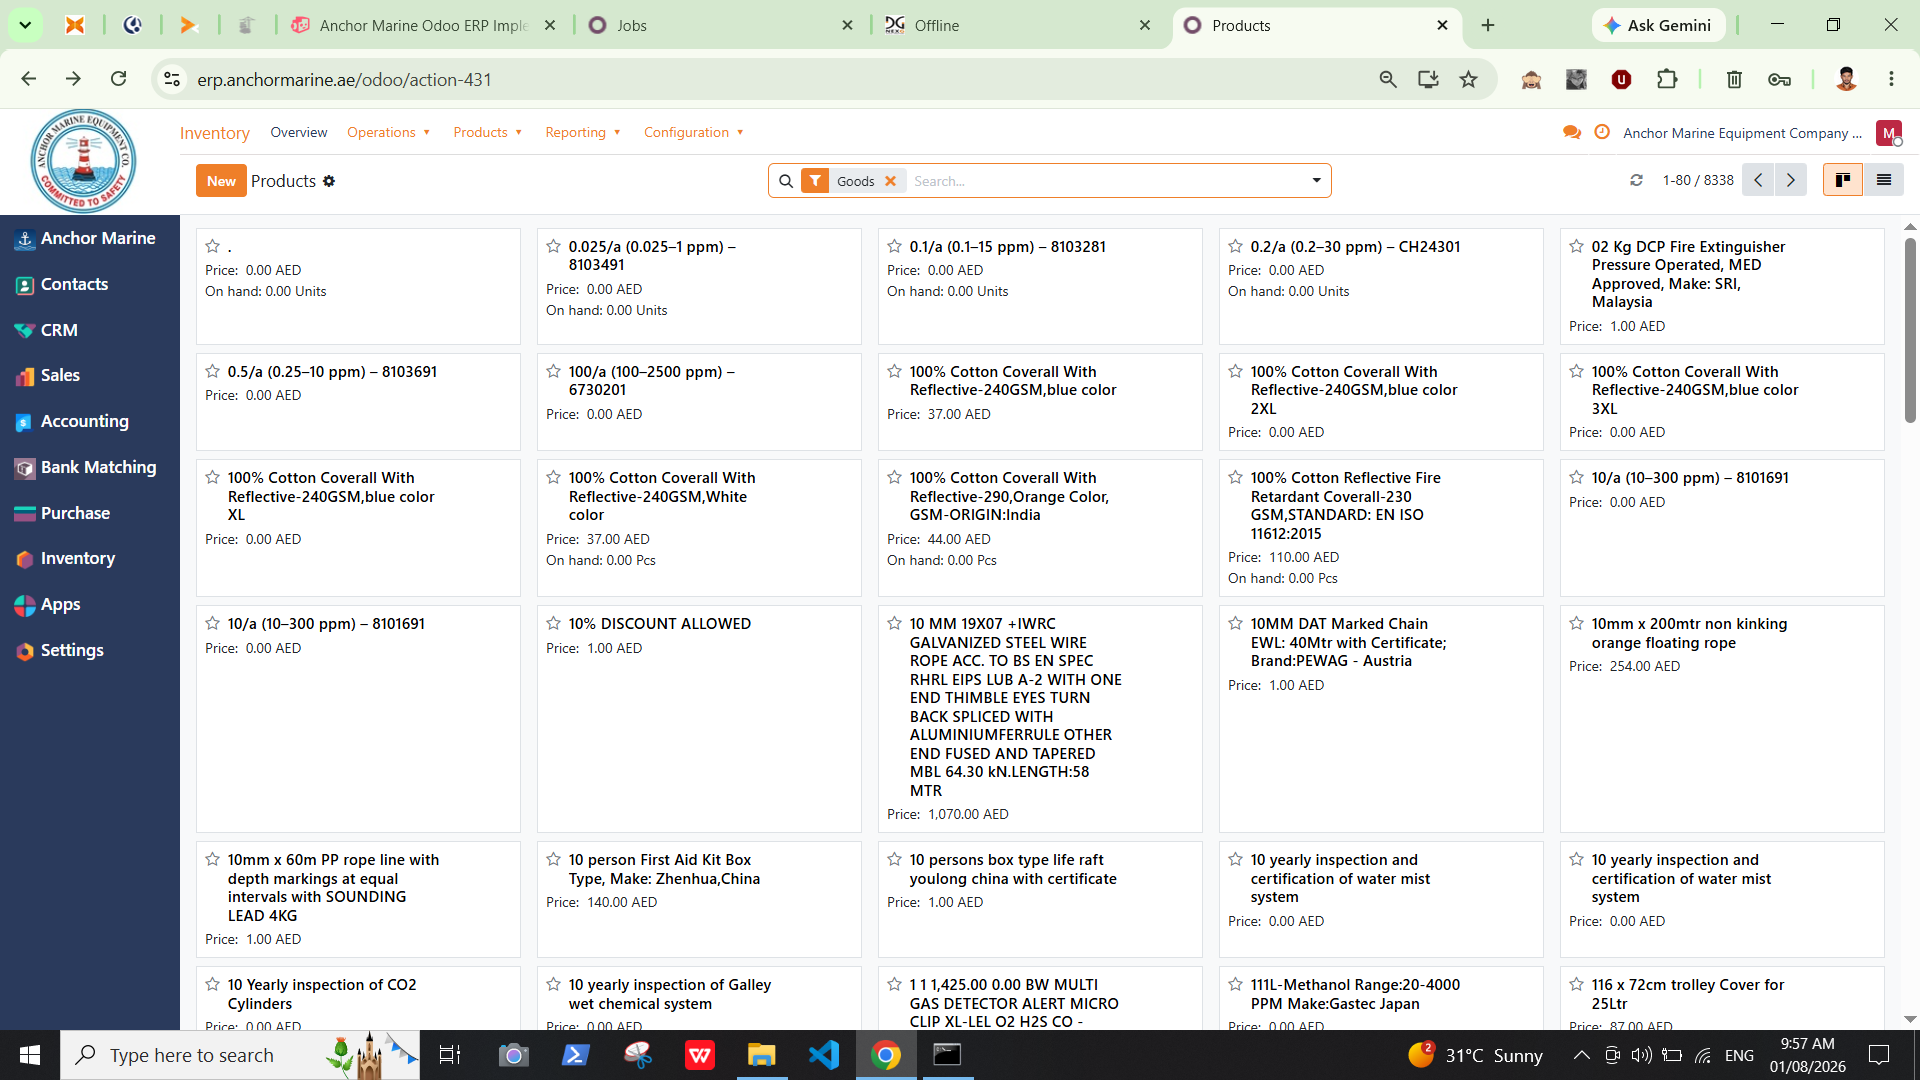Open Visual Studio Code from taskbar

click(x=824, y=1055)
